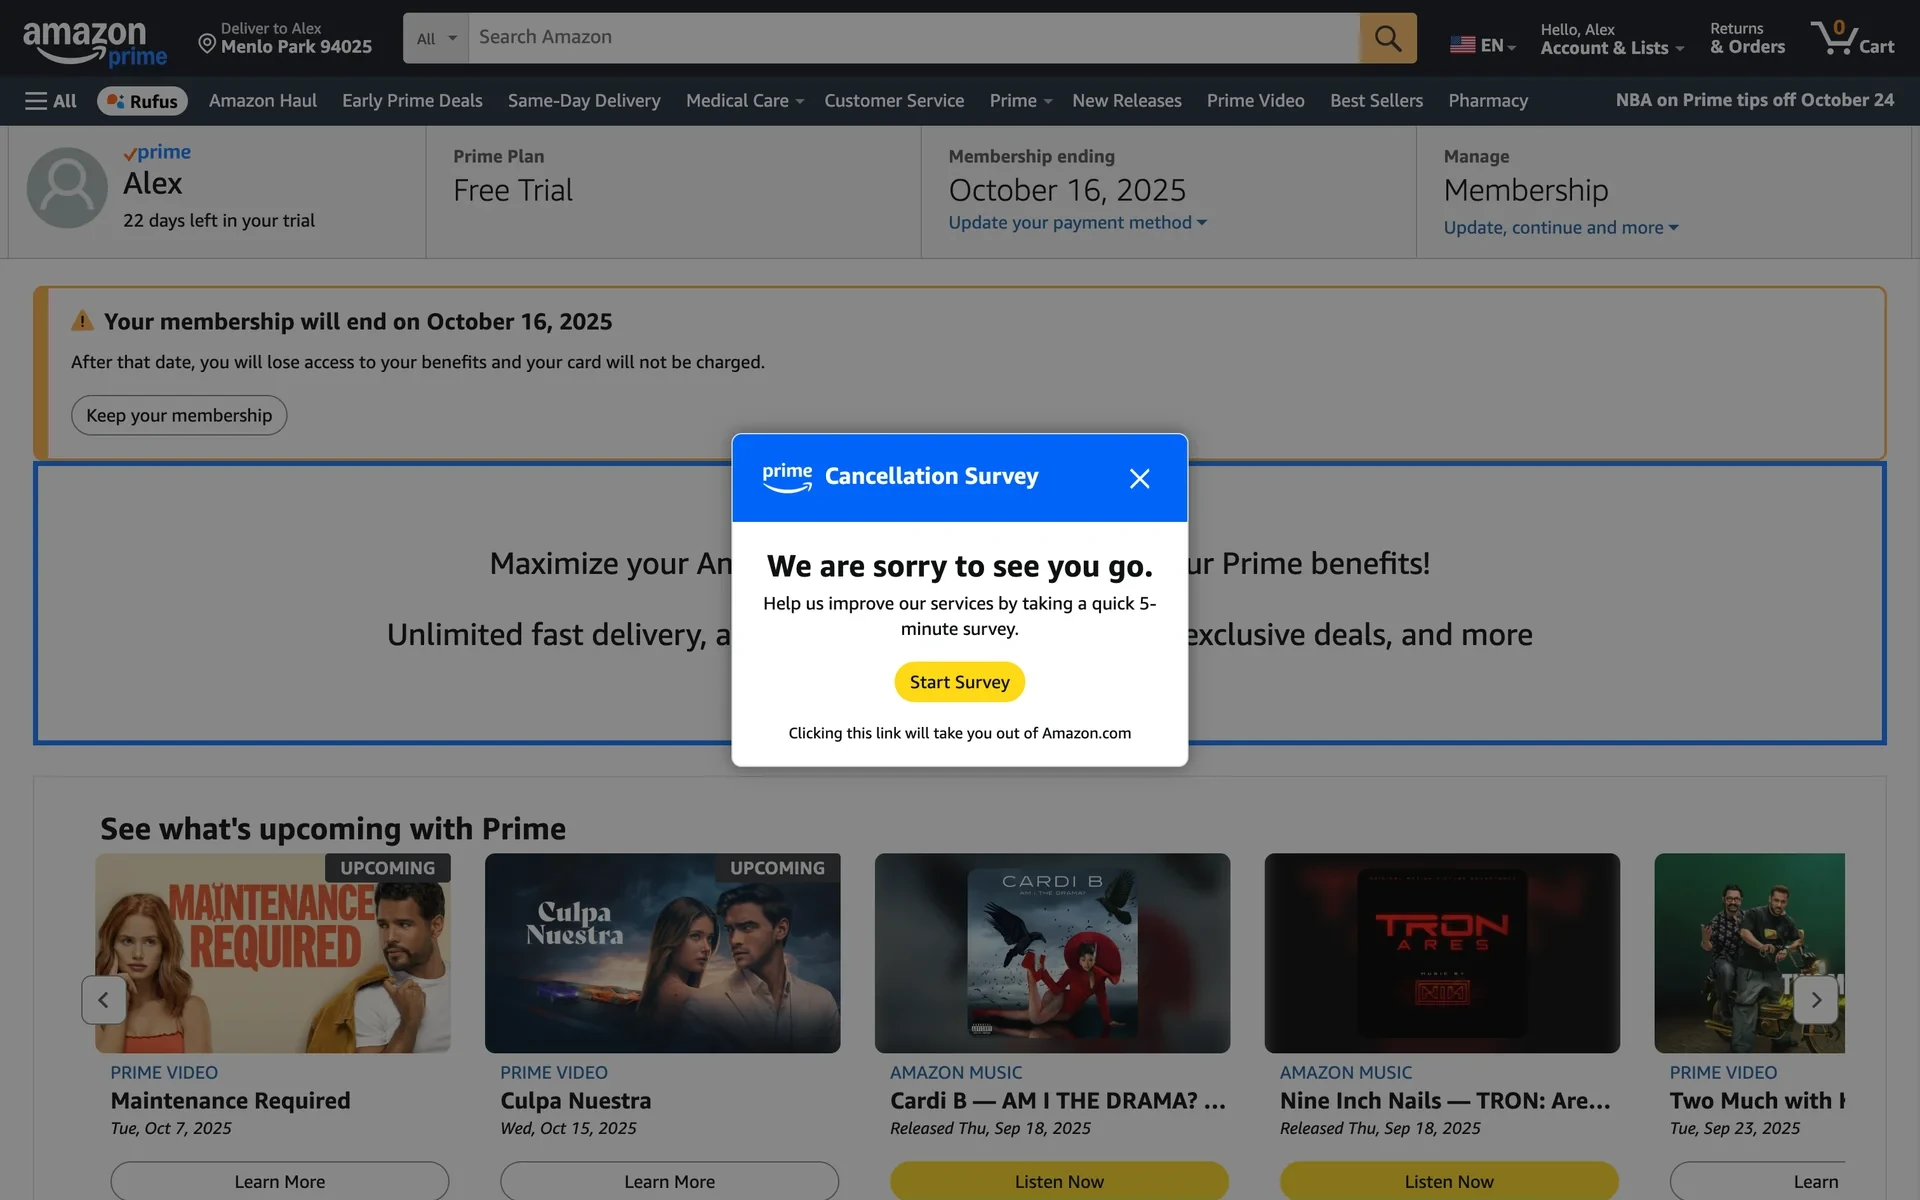
Task: Click the Membership ending October 16, 2025 date
Action: point(1067,190)
